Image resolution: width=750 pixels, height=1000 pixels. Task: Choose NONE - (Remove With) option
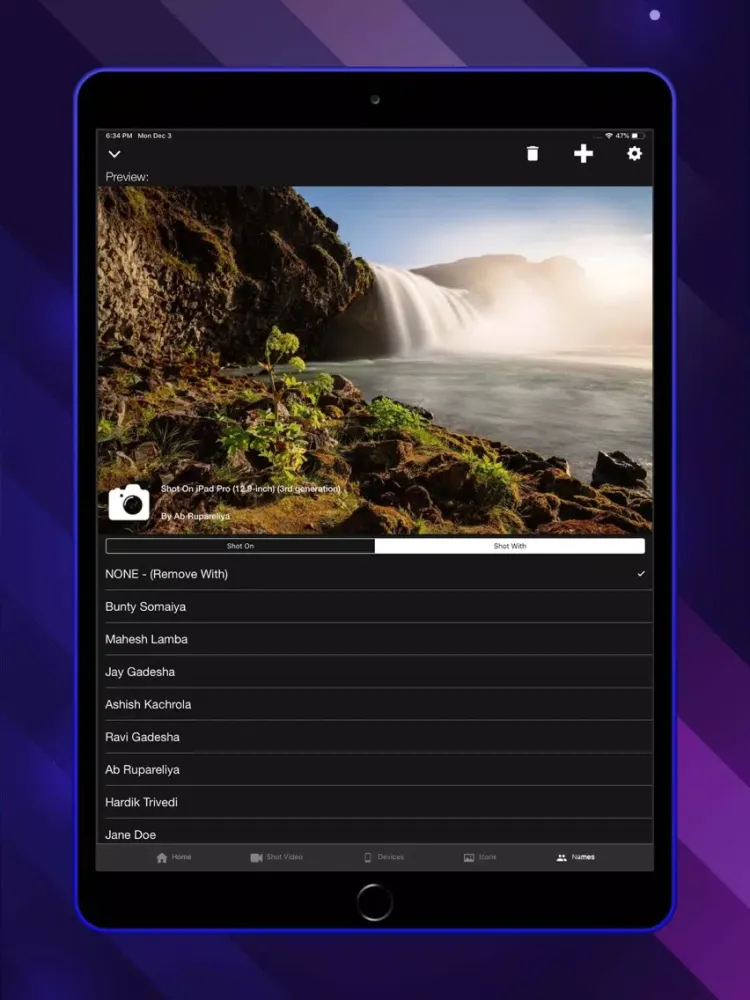[375, 574]
